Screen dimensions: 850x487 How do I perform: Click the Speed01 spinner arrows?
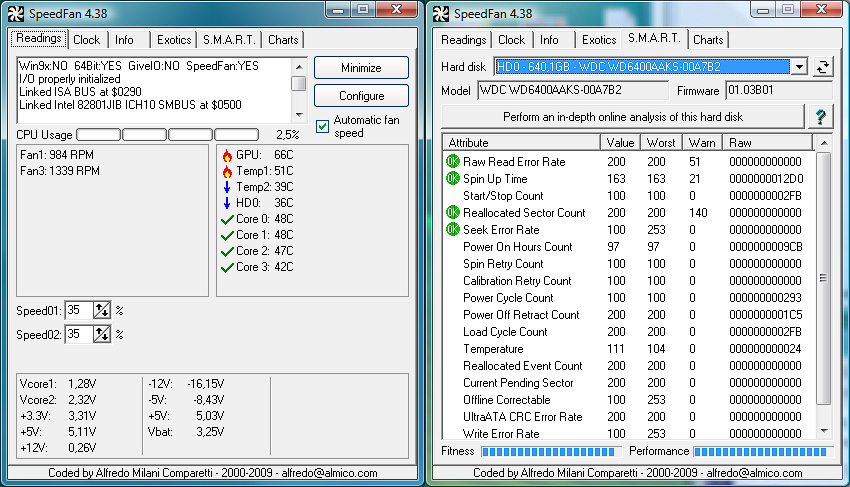[101, 310]
